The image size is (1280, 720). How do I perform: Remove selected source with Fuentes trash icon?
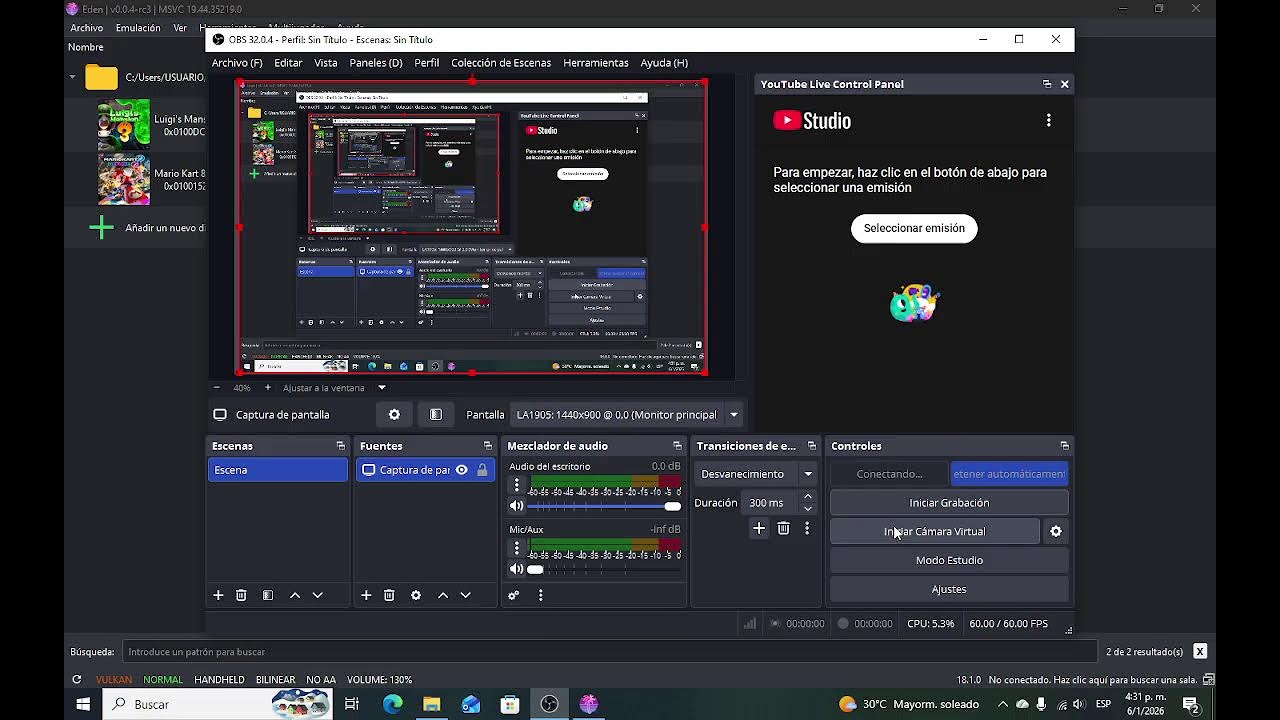(x=389, y=595)
